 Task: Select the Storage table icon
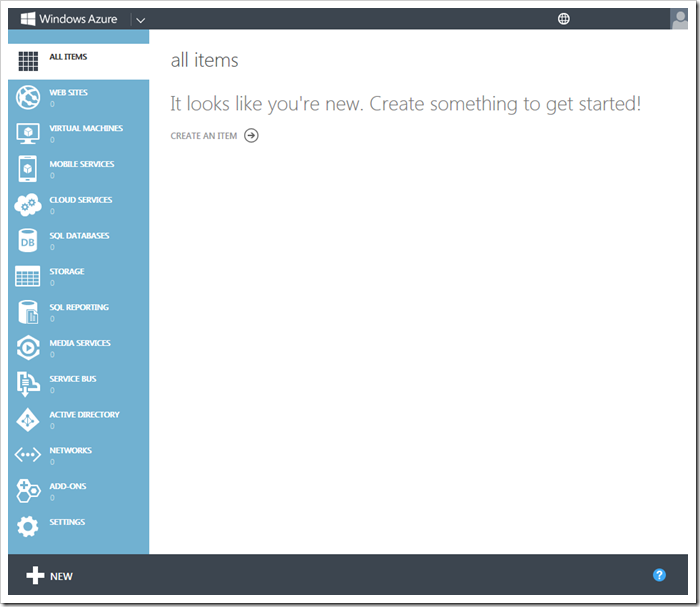tap(28, 276)
